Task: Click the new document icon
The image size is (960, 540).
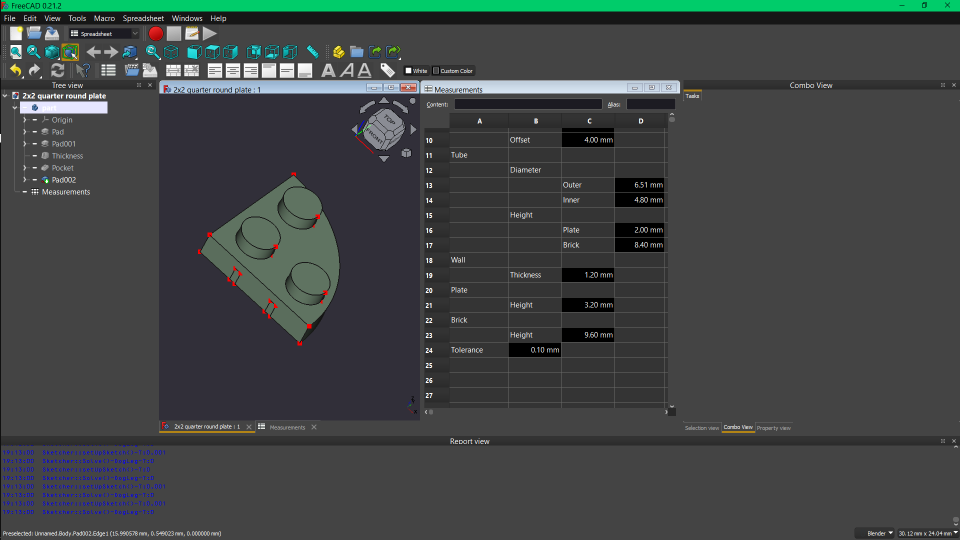Action: (x=16, y=33)
